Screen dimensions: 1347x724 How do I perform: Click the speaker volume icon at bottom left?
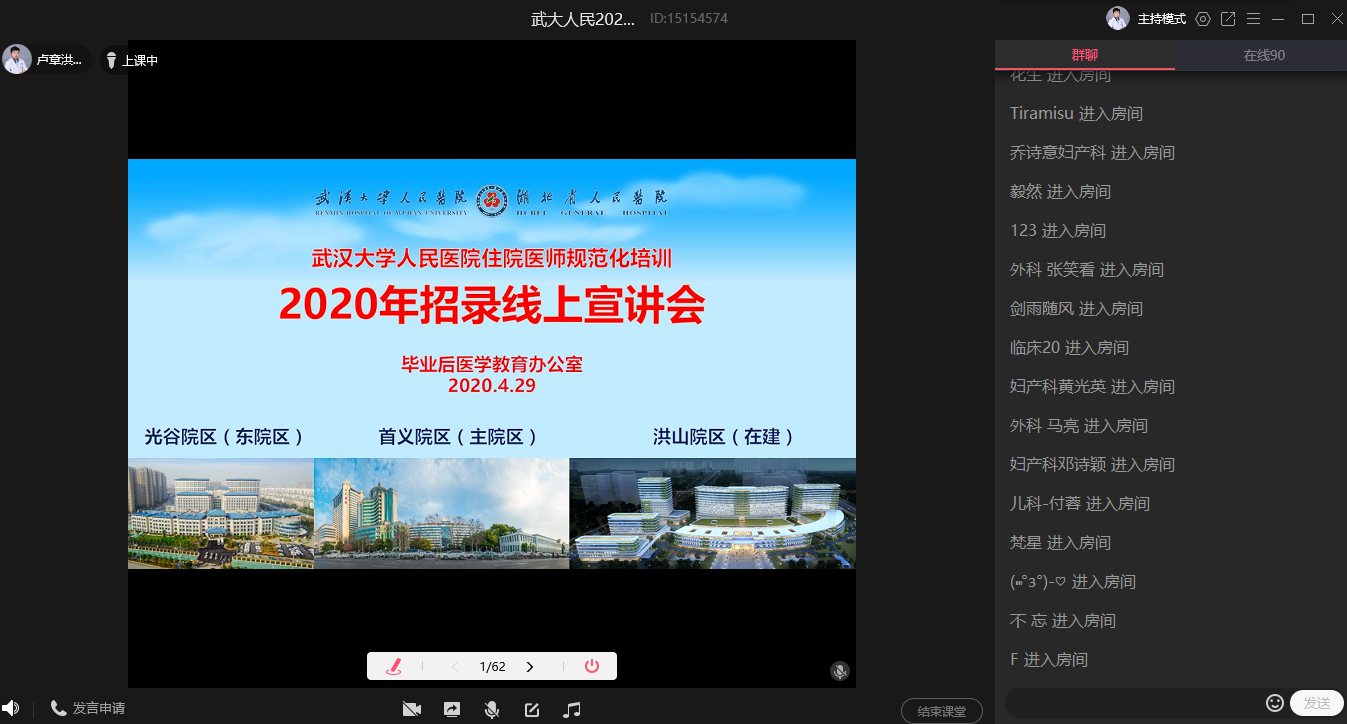point(11,708)
